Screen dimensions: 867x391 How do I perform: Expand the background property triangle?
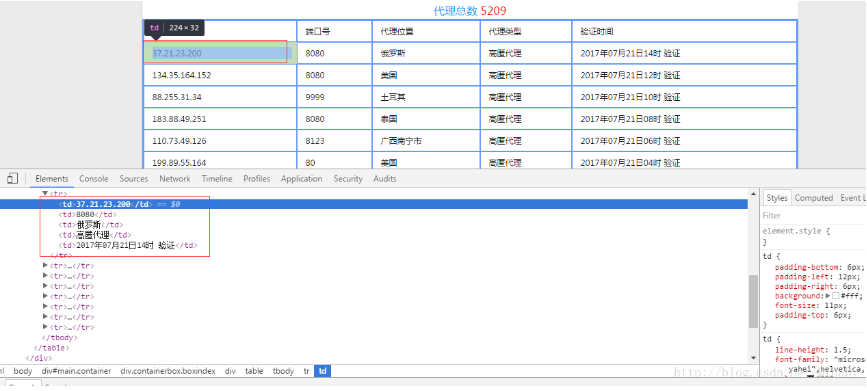point(828,296)
